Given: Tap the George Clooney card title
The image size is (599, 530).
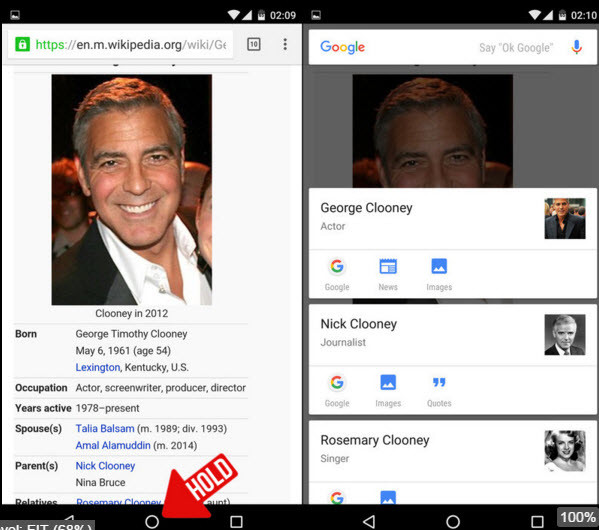Looking at the screenshot, I should 366,208.
